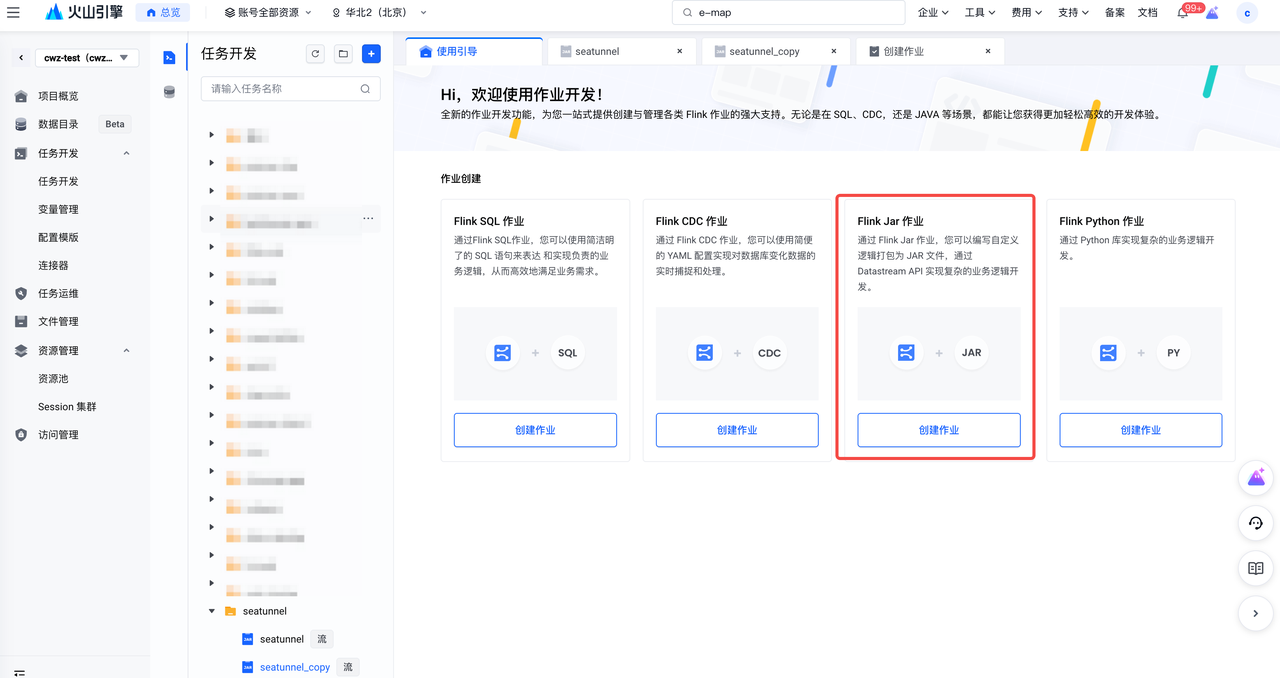Select 变量管理 sidebar item
1280x678 pixels.
pyautogui.click(x=58, y=209)
